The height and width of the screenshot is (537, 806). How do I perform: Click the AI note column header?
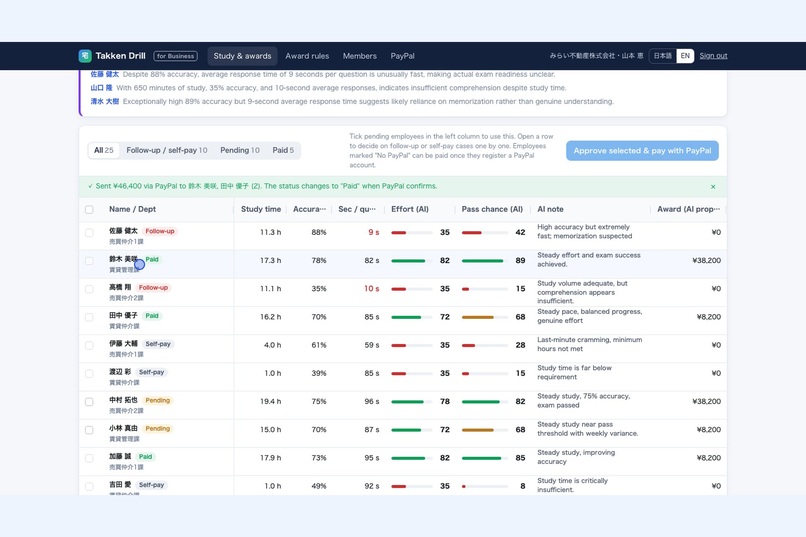point(550,209)
